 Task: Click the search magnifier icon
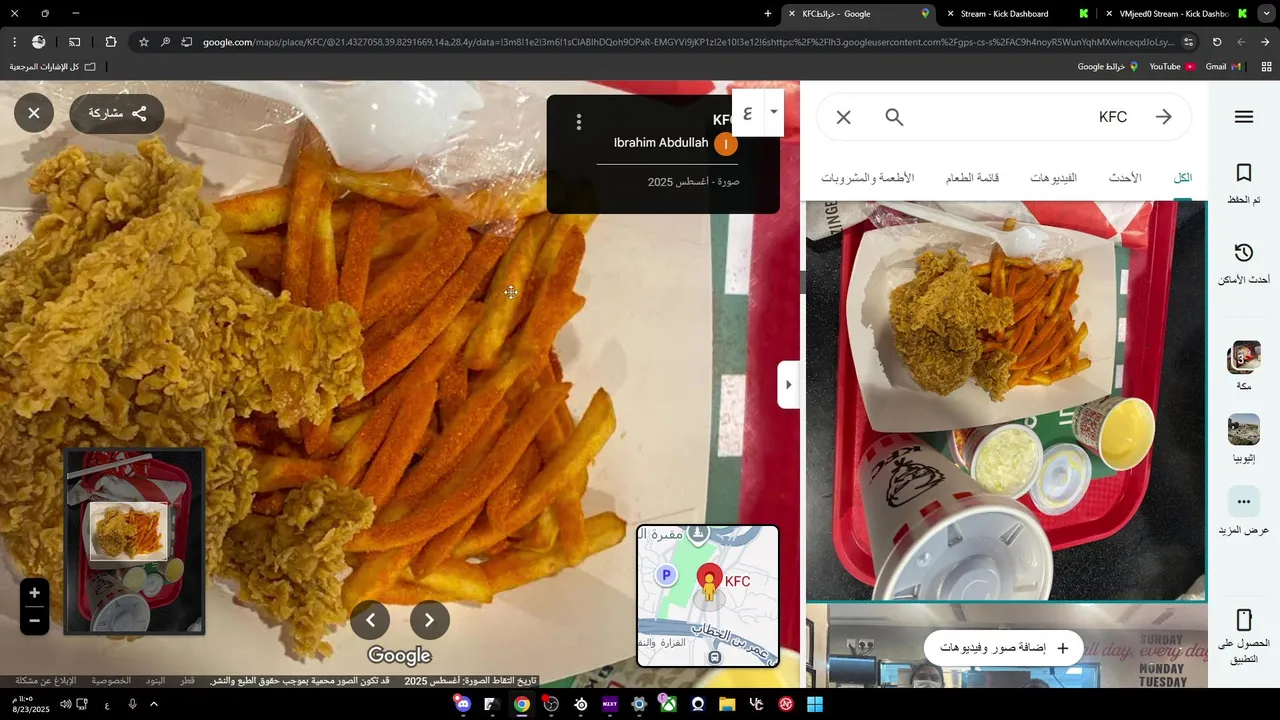(894, 117)
